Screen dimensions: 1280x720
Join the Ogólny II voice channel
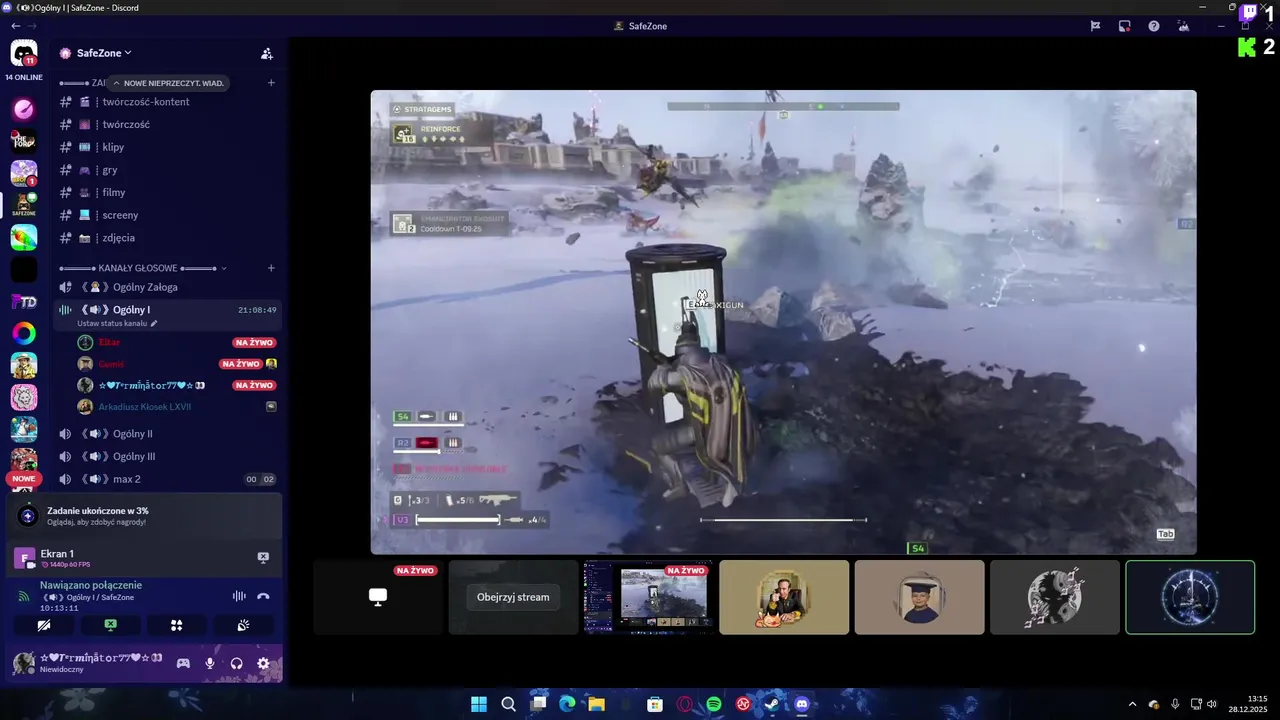click(168, 434)
